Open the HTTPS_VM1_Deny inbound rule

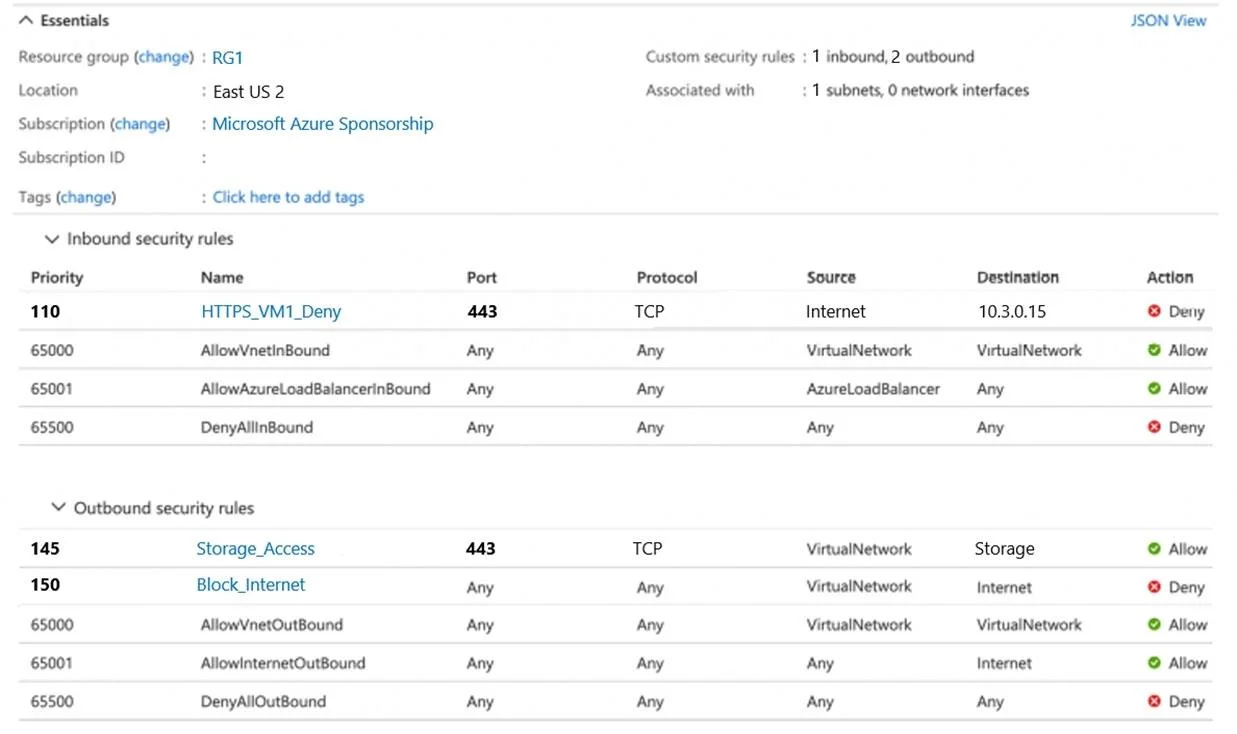pyautogui.click(x=271, y=312)
